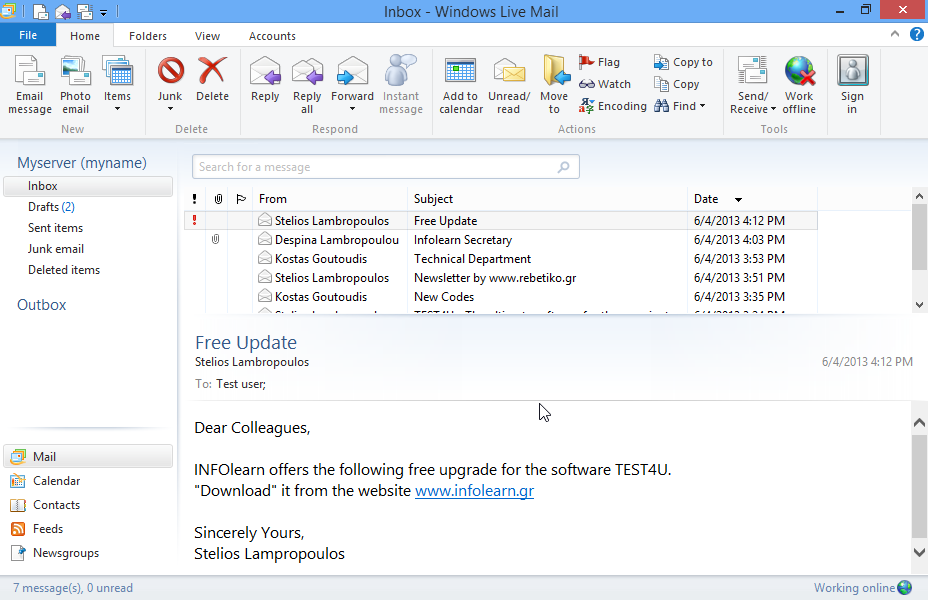This screenshot has width=928, height=600.
Task: Select the New Codes message
Action: point(501,296)
